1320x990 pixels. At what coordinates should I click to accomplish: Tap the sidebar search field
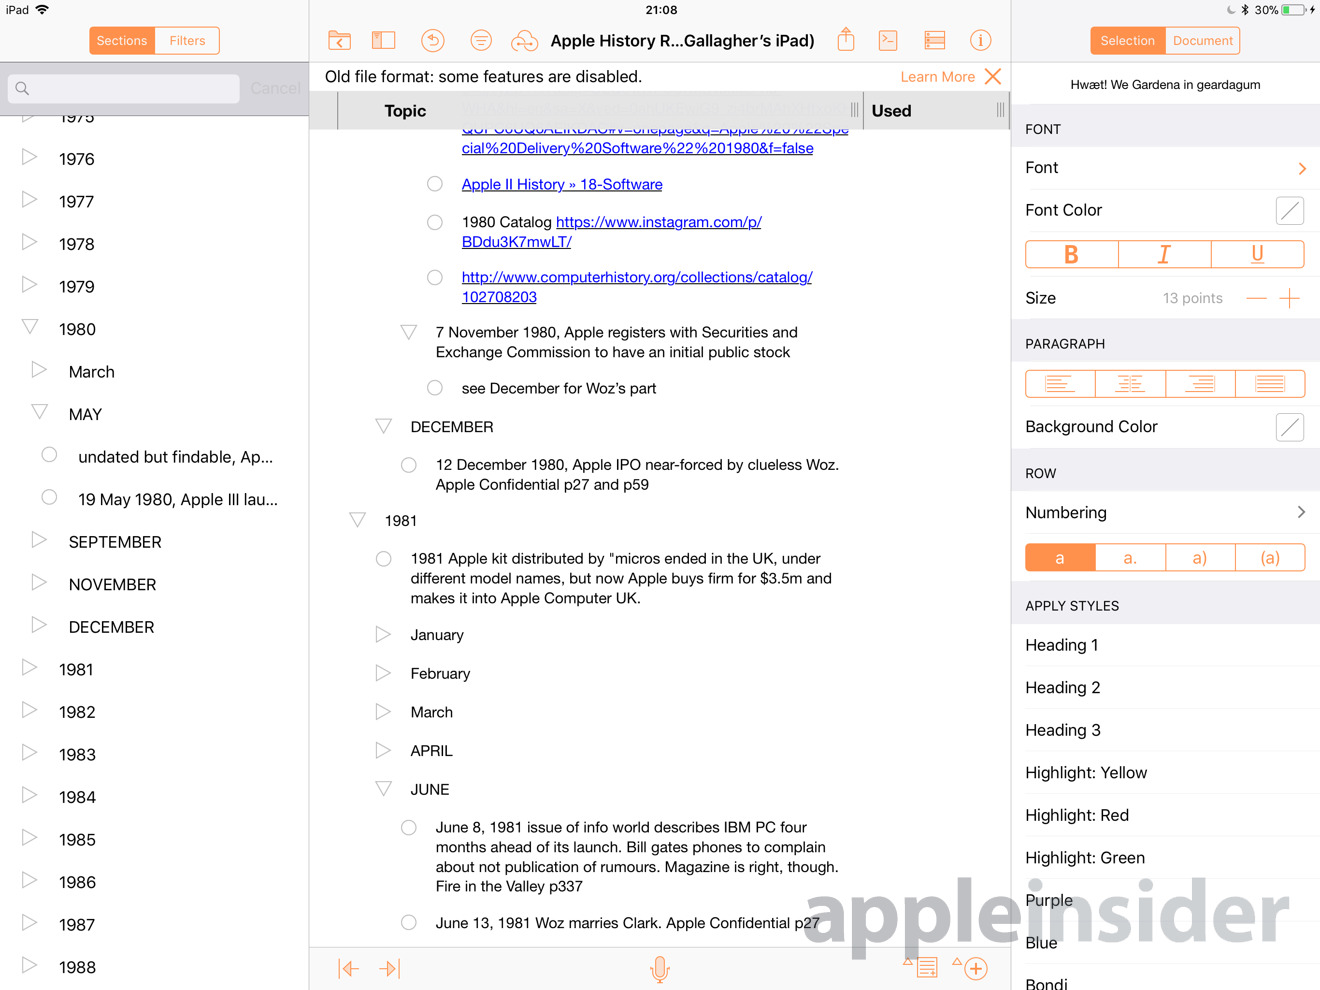click(124, 89)
